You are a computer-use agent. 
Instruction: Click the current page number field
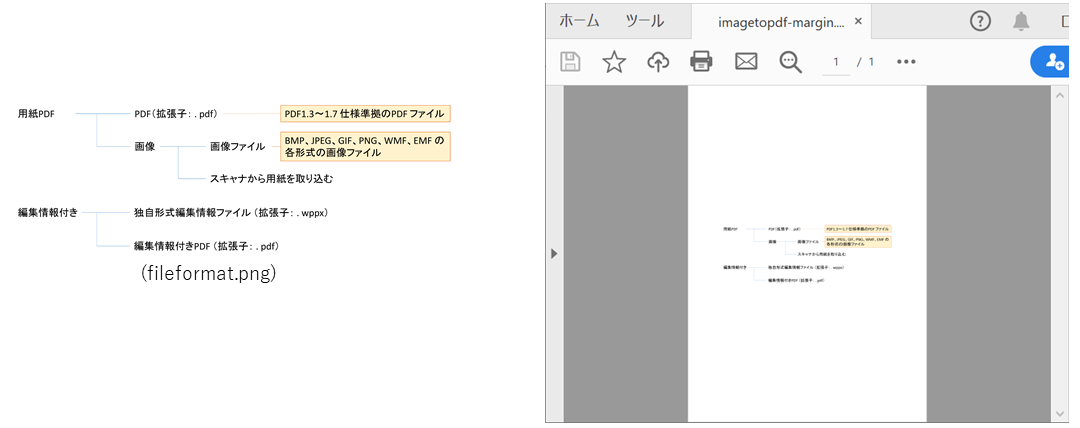coord(836,62)
